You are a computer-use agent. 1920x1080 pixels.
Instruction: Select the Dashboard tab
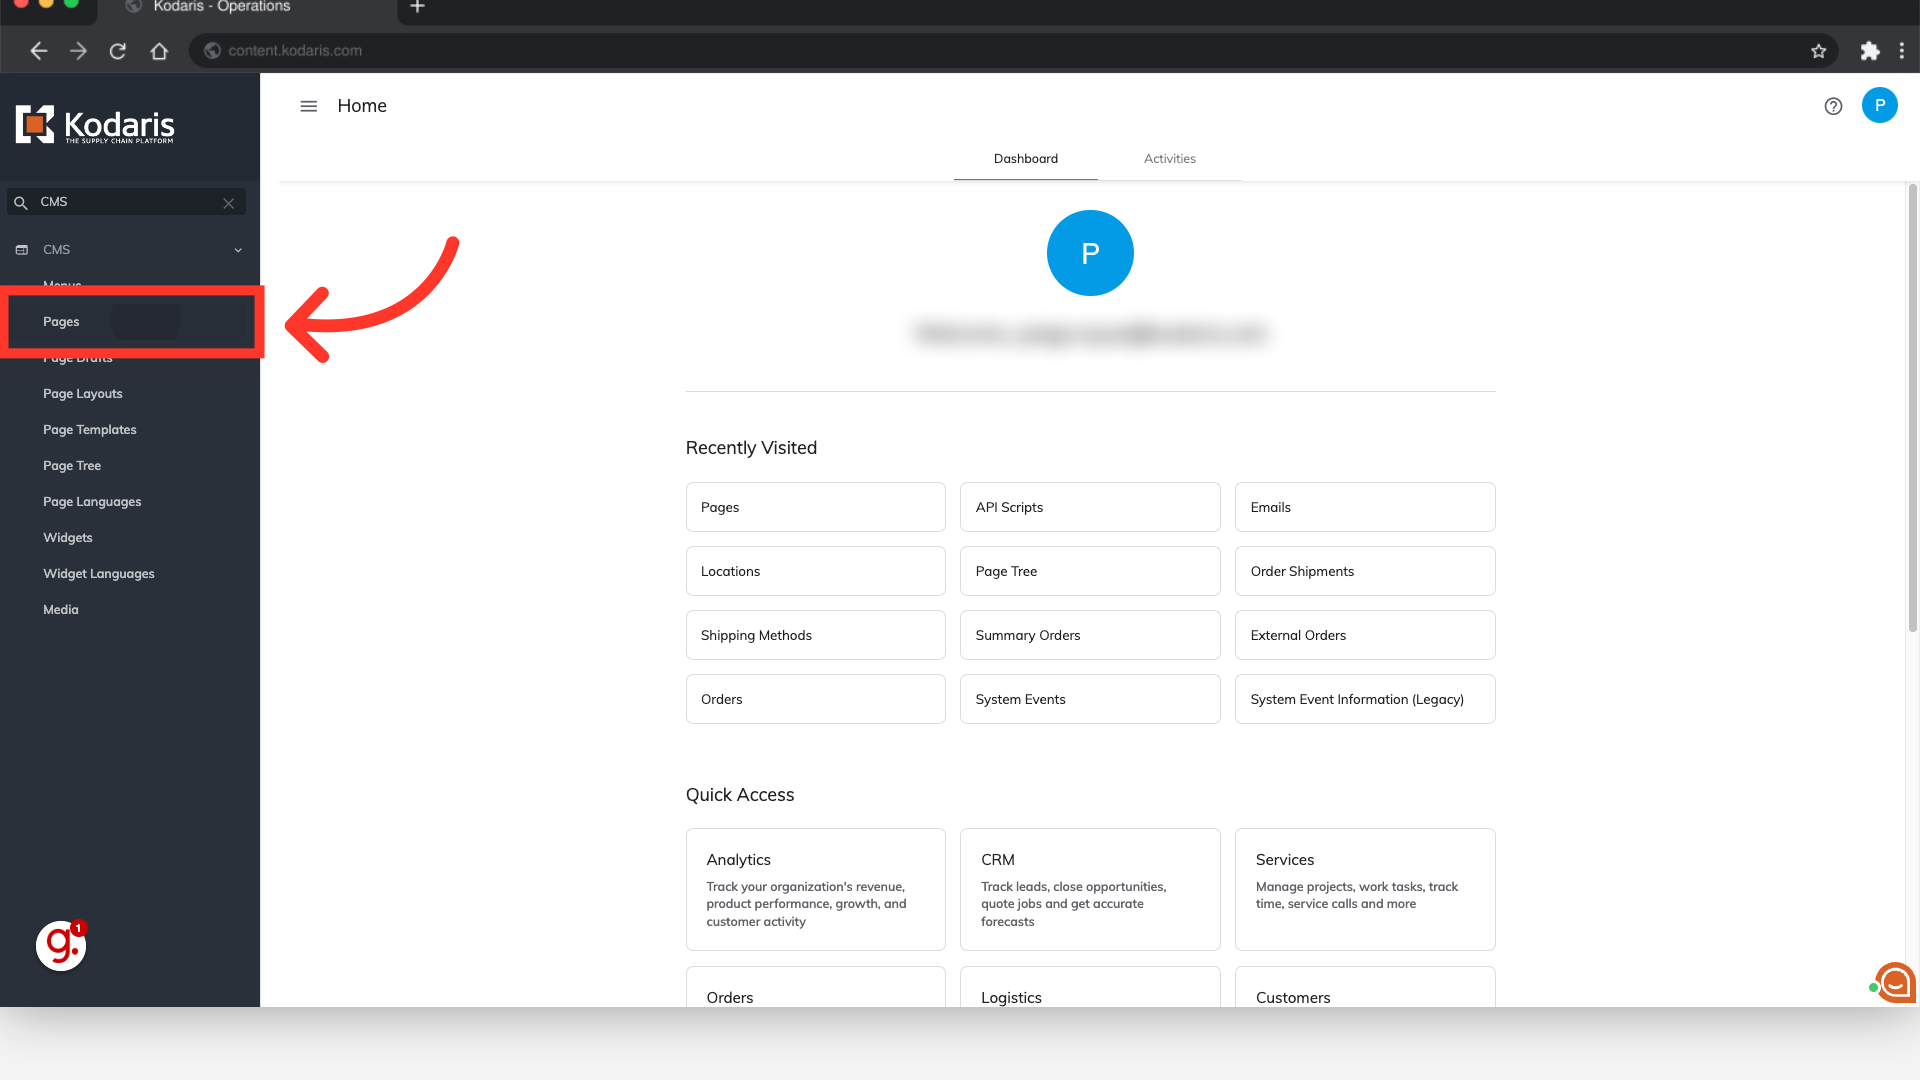pos(1025,159)
